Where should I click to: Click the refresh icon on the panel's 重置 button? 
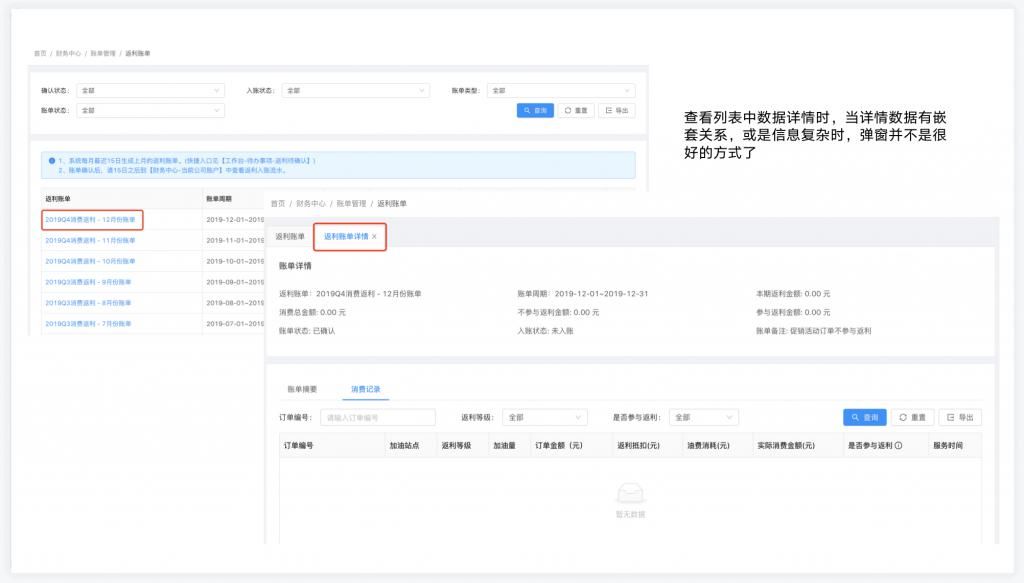903,417
